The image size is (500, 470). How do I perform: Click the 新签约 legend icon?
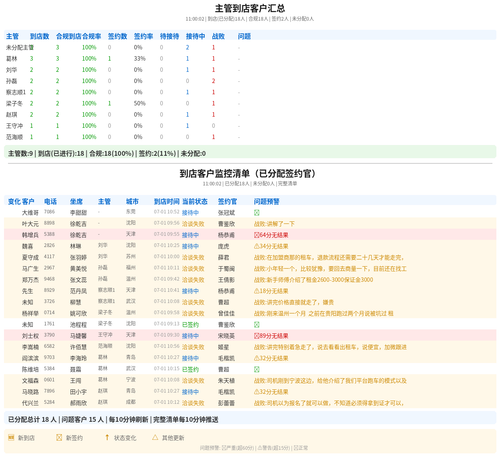59,437
